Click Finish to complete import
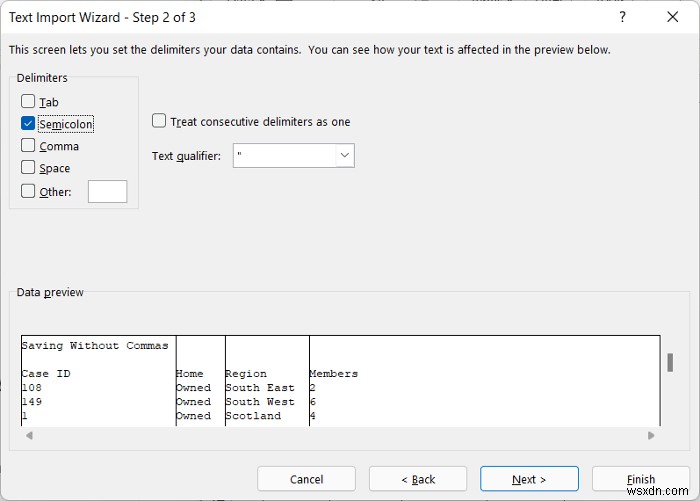Viewport: 700px width, 501px height. pyautogui.click(x=641, y=479)
